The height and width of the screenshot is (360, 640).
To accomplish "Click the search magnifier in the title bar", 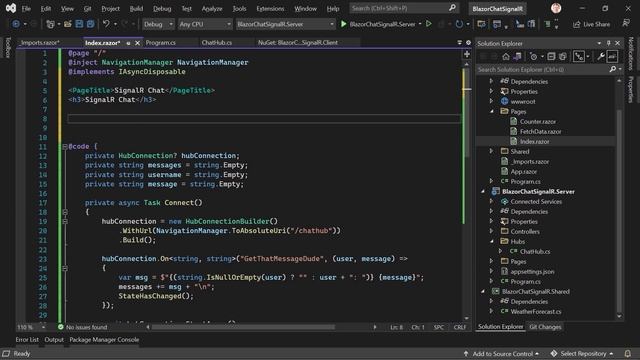I will coord(452,8).
